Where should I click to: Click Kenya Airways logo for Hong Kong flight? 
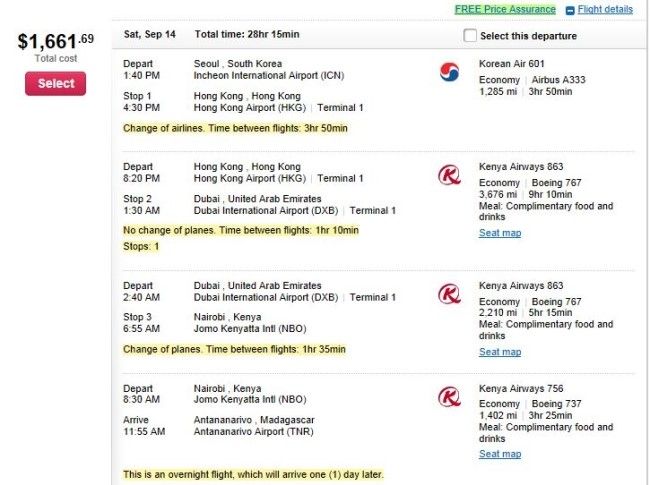click(449, 176)
